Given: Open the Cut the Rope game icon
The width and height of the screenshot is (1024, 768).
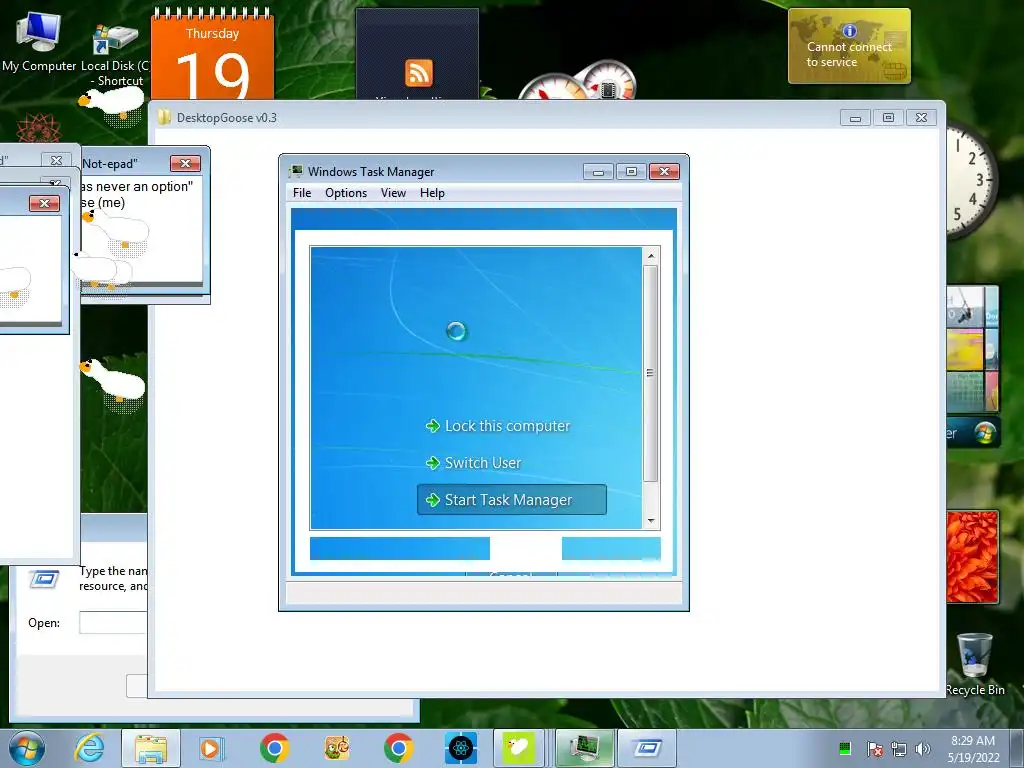Looking at the screenshot, I should click(x=337, y=748).
